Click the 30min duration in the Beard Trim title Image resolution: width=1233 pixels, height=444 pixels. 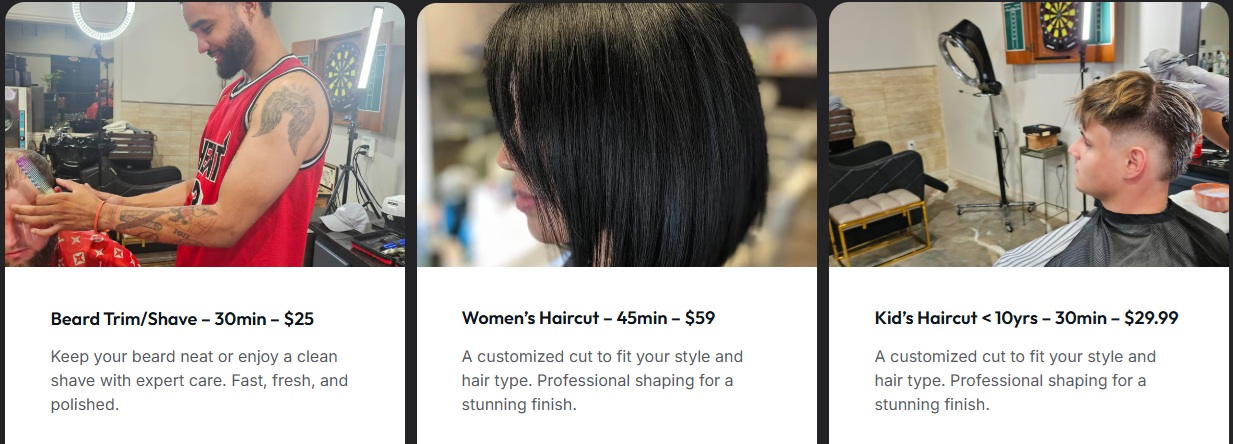(240, 319)
